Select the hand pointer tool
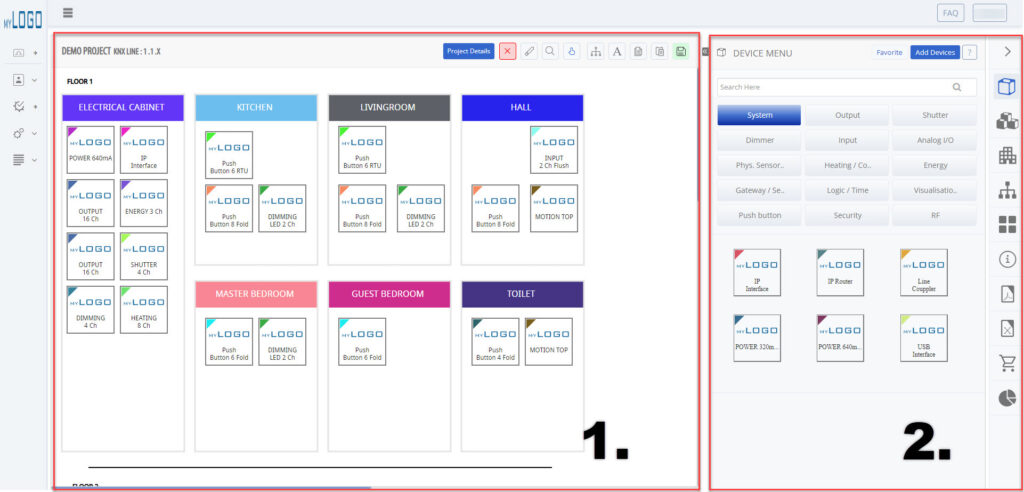Screen dimensions: 1024x492 pos(571,52)
